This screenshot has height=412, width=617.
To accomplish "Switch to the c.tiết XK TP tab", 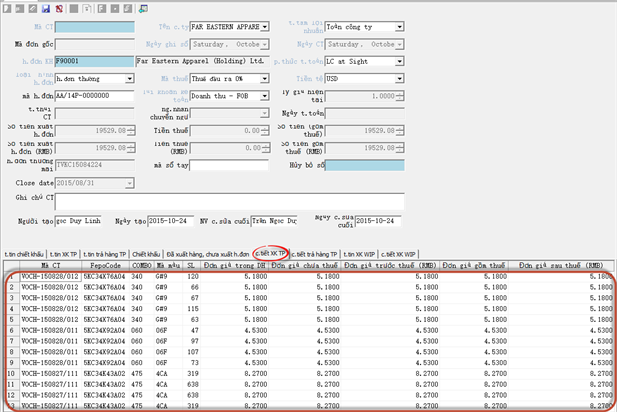I will (x=272, y=254).
